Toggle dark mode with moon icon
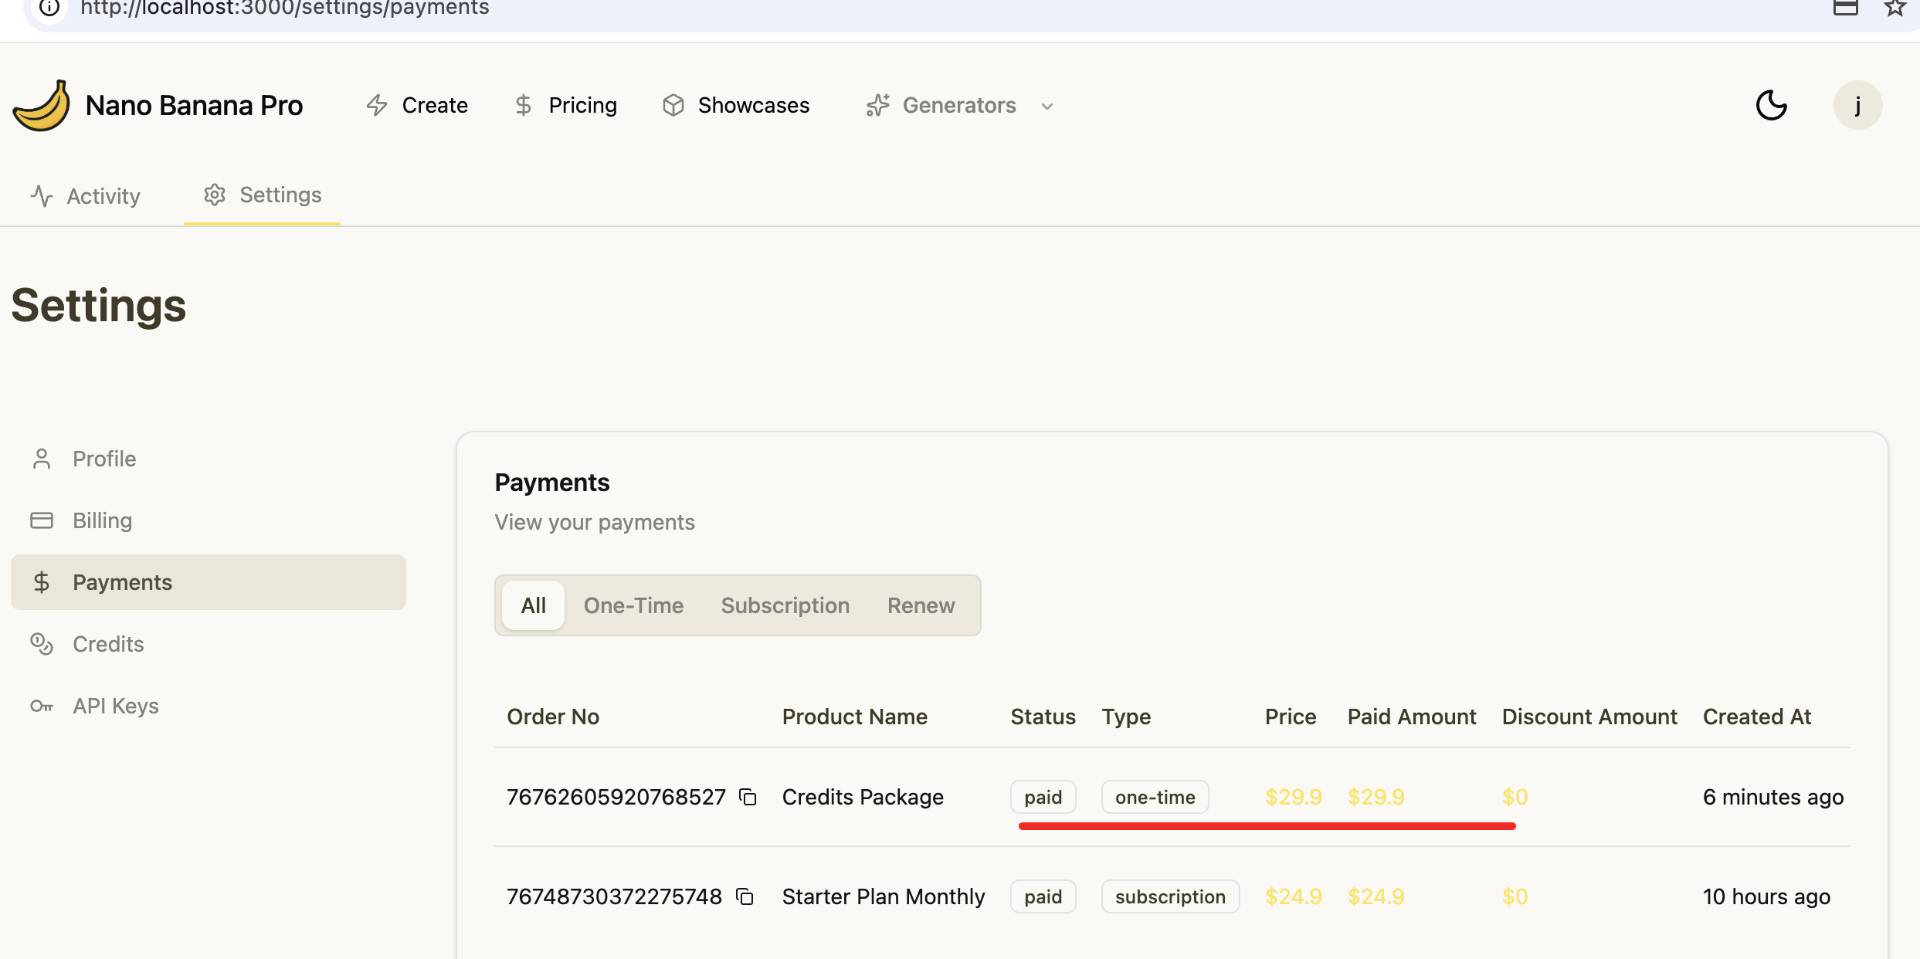Viewport: 1920px width, 959px height. 1771,105
